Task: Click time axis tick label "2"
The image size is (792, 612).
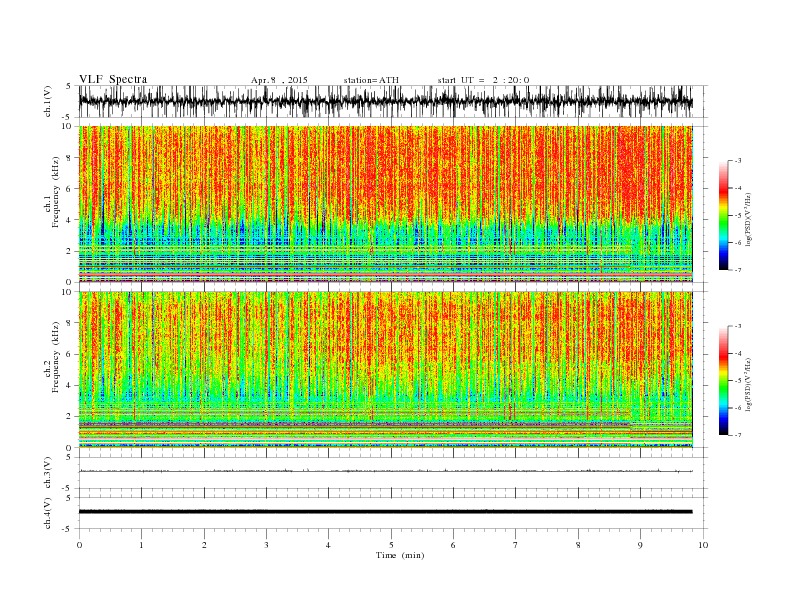Action: tap(204, 545)
